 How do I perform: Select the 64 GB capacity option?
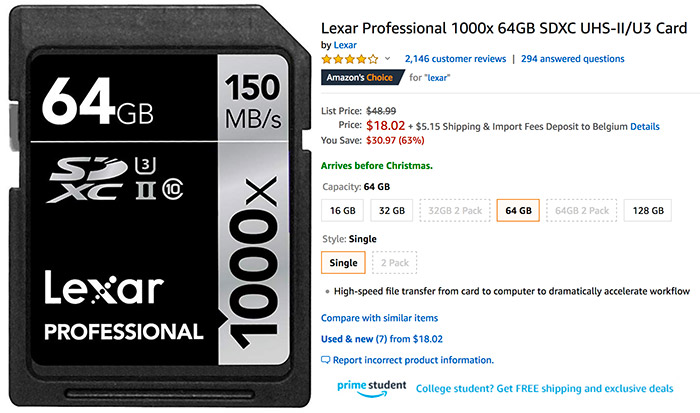tap(518, 211)
